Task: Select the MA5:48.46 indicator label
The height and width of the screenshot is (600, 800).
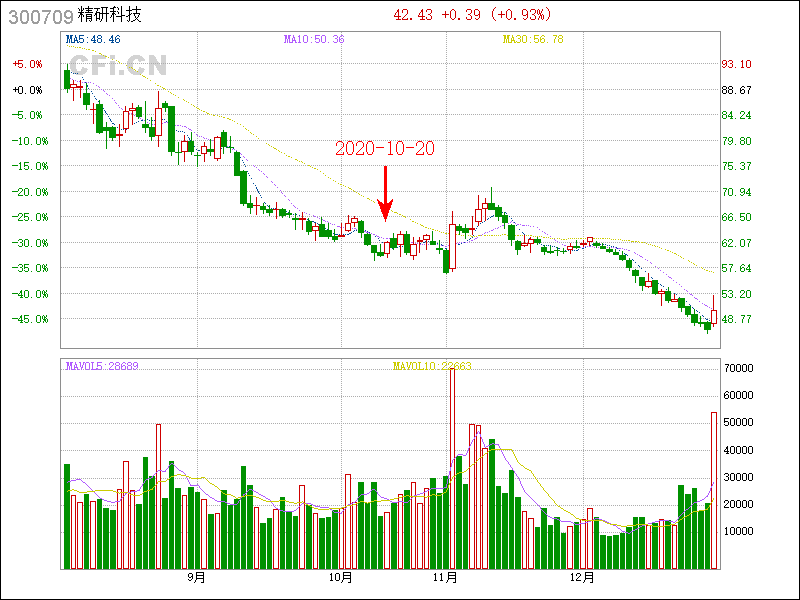Action: pos(93,39)
